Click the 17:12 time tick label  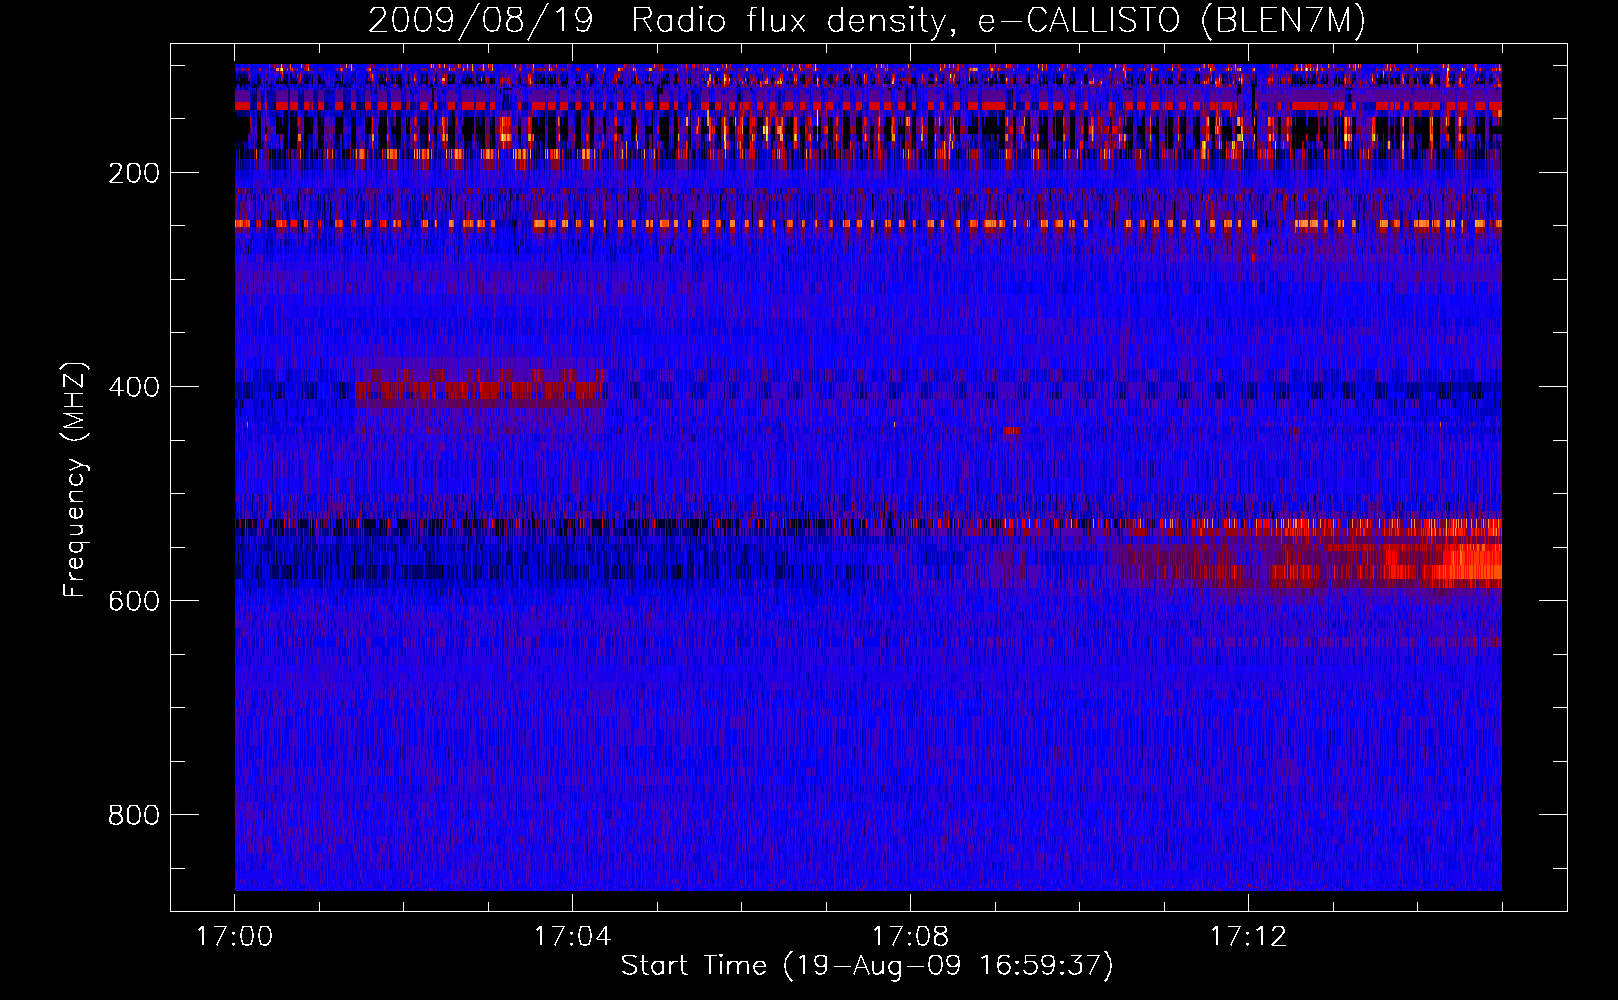pyautogui.click(x=1248, y=937)
